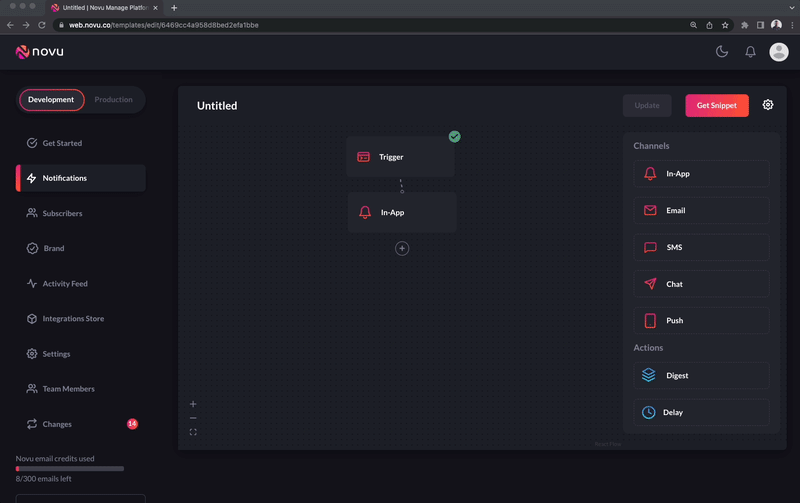Click '8/300 emails left' text
This screenshot has height=503, width=800.
coord(43,479)
